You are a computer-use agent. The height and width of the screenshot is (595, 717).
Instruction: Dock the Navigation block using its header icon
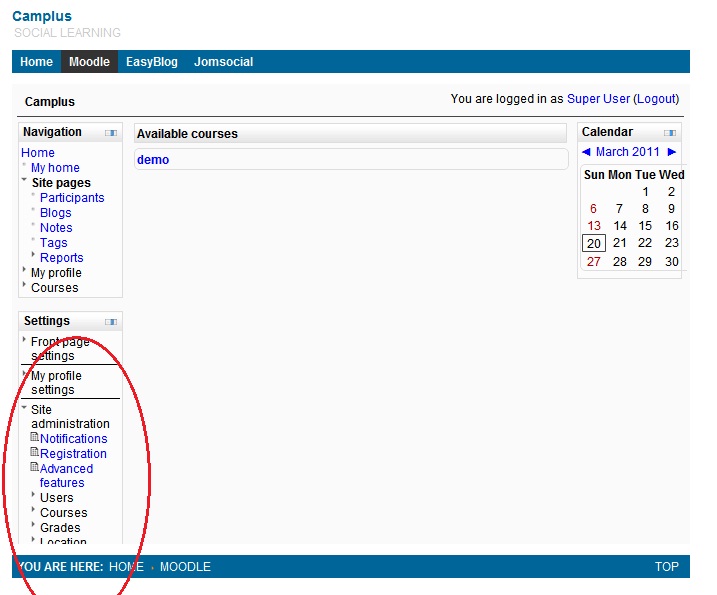111,133
